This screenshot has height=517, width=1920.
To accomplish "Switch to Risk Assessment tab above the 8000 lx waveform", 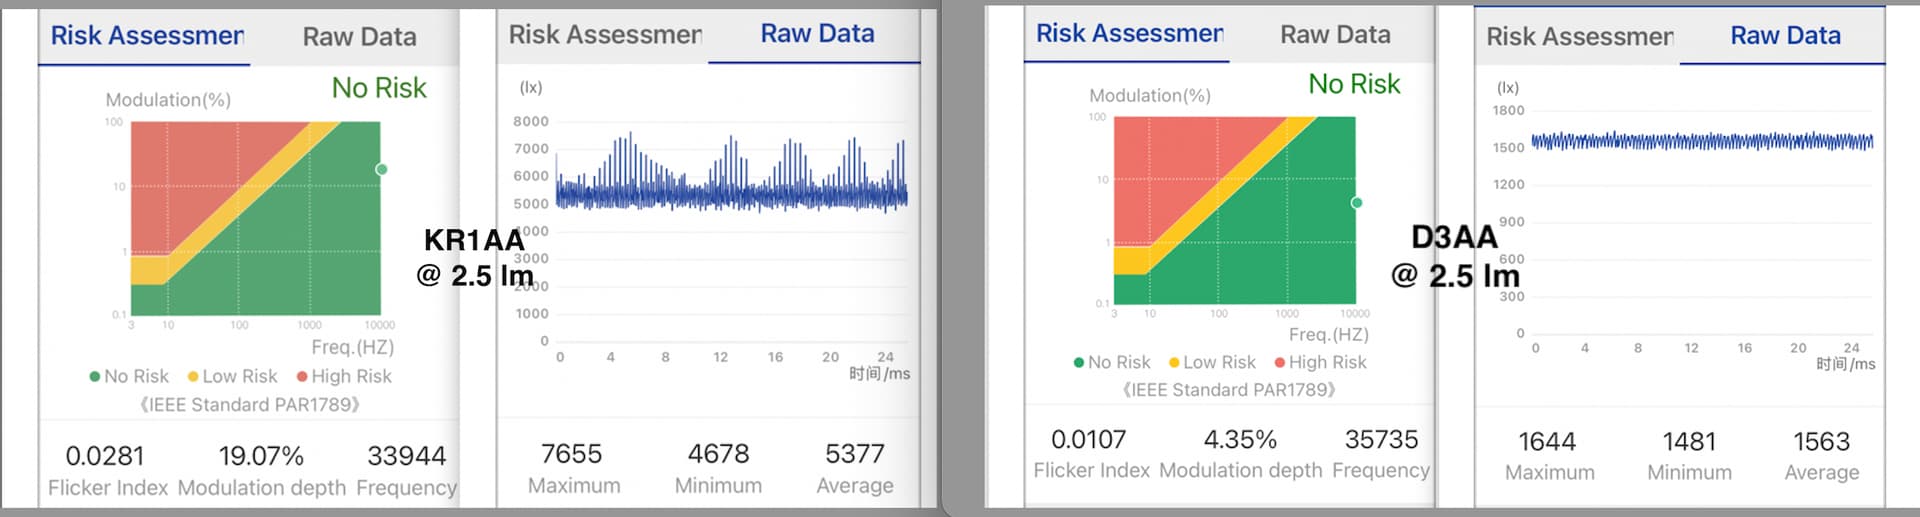I will pyautogui.click(x=605, y=35).
